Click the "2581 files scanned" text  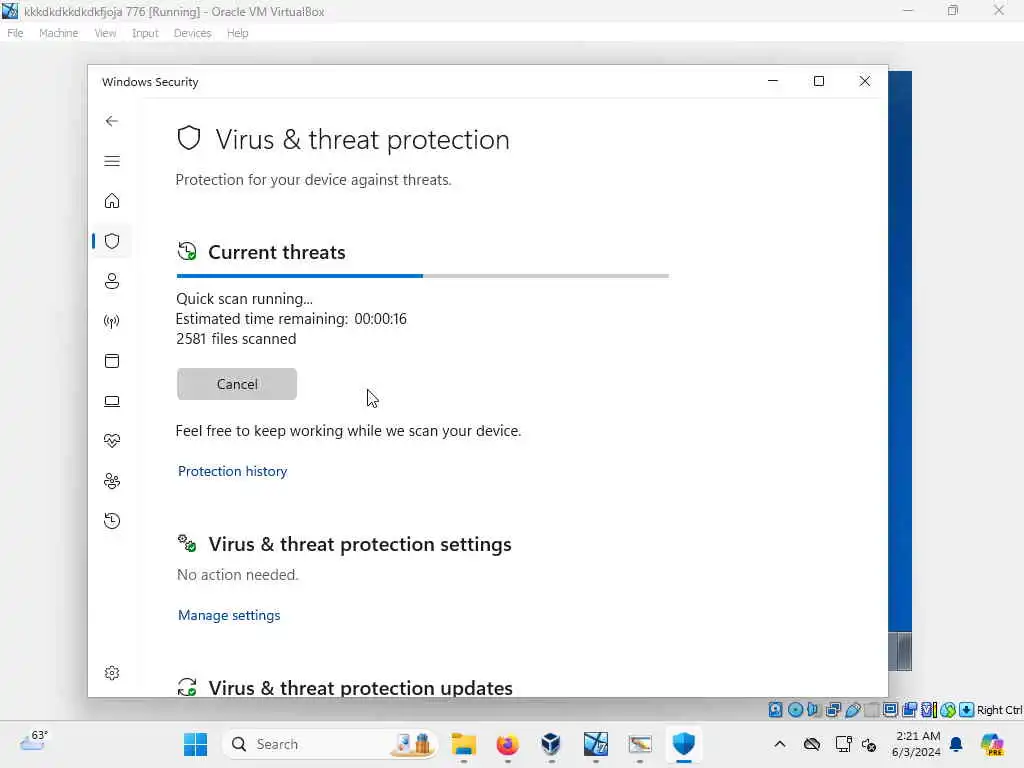click(236, 339)
